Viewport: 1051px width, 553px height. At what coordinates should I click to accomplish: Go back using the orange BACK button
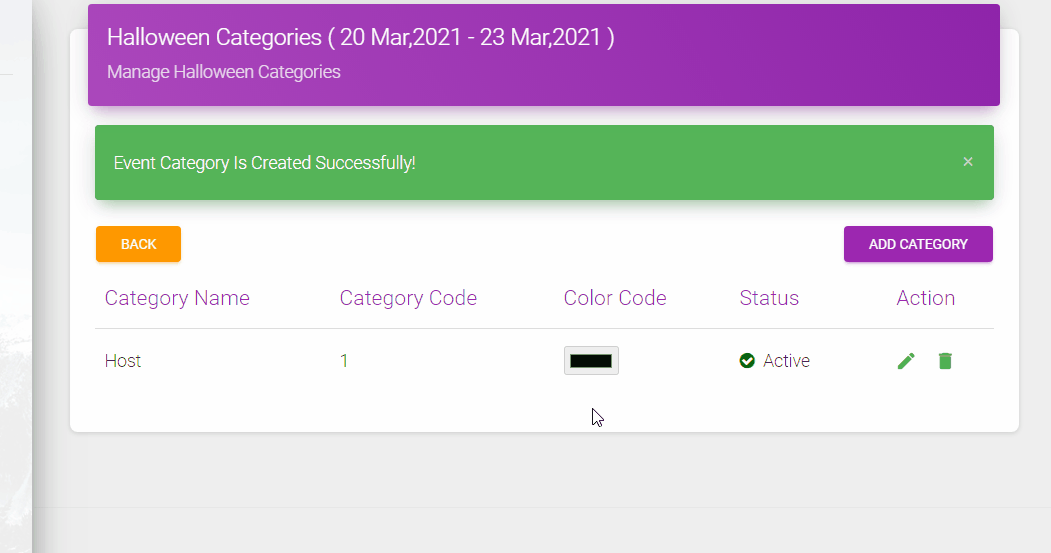point(138,244)
